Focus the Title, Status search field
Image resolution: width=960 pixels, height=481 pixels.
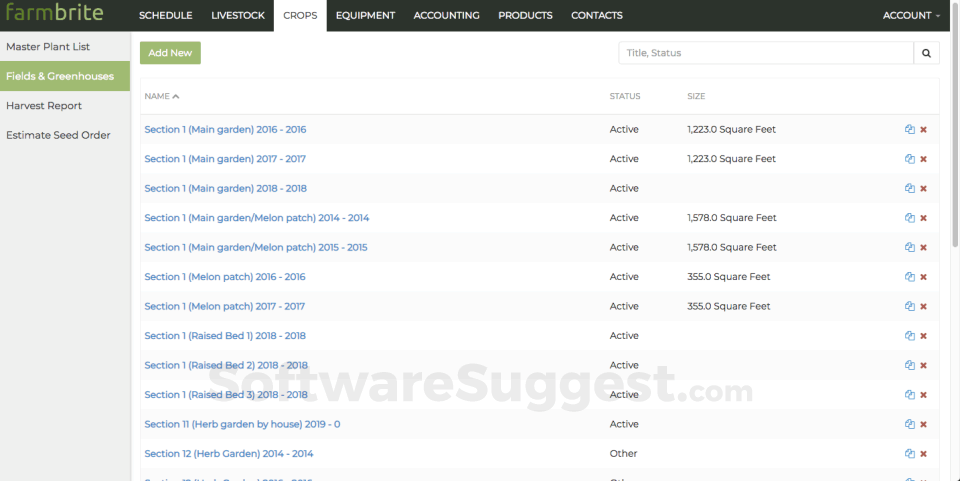(766, 53)
